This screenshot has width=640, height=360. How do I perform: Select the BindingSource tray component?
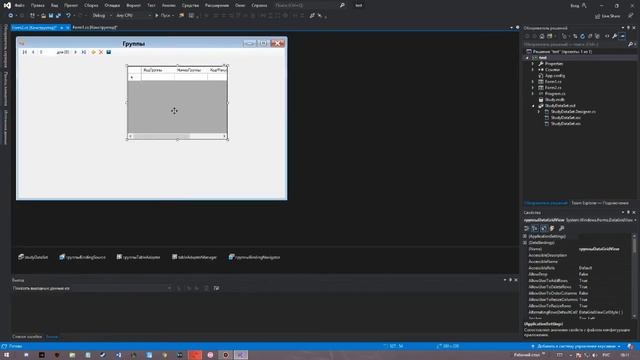click(82, 257)
